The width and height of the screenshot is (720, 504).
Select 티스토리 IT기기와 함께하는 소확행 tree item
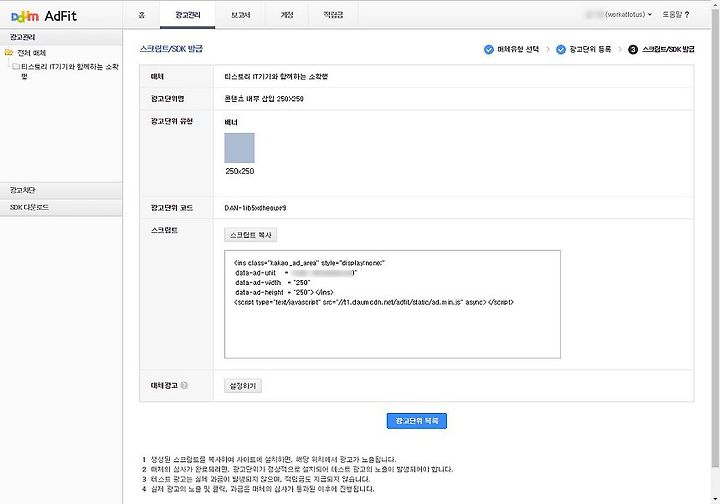click(70, 71)
